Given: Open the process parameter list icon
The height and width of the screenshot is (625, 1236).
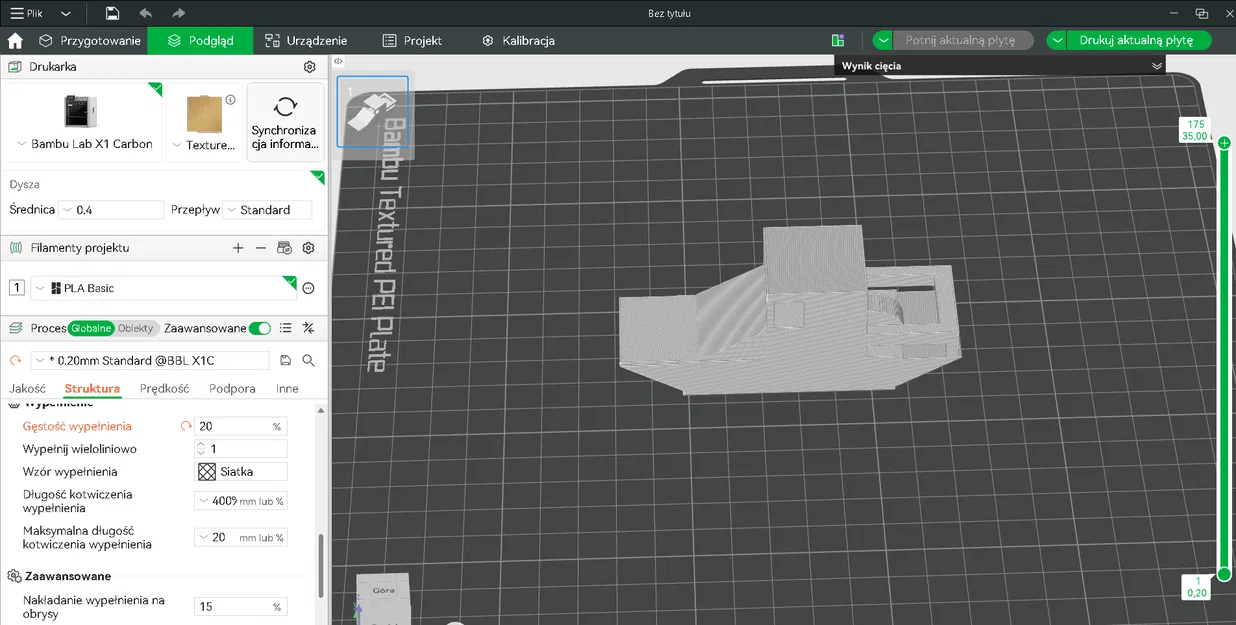Looking at the screenshot, I should pyautogui.click(x=285, y=327).
